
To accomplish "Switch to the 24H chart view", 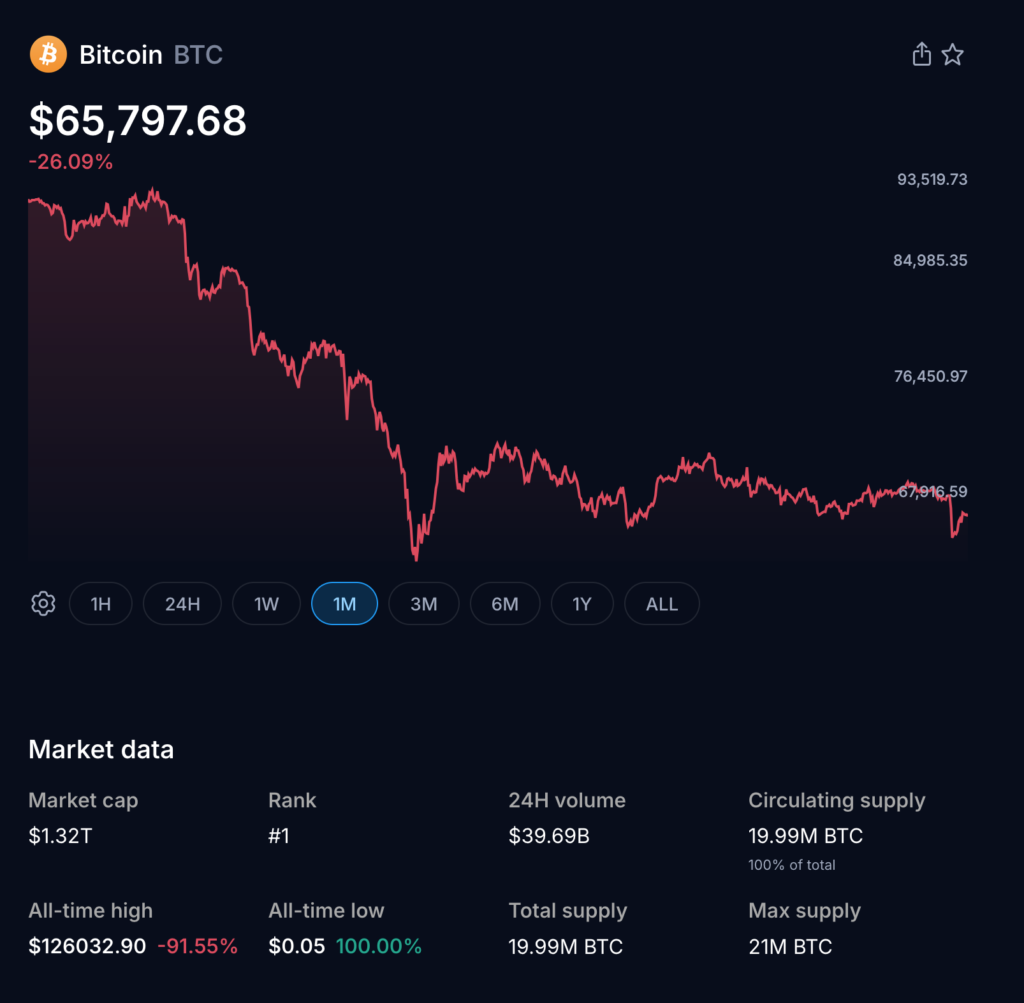I will coord(181,603).
